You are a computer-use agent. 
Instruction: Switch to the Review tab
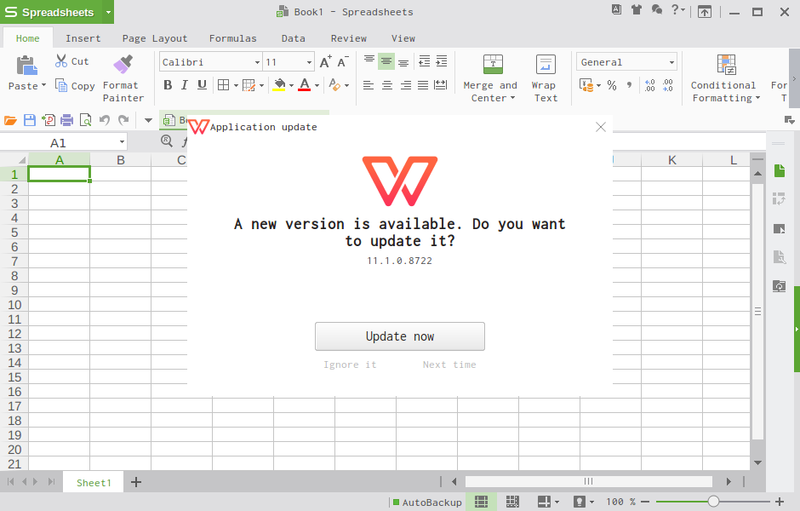tap(348, 38)
